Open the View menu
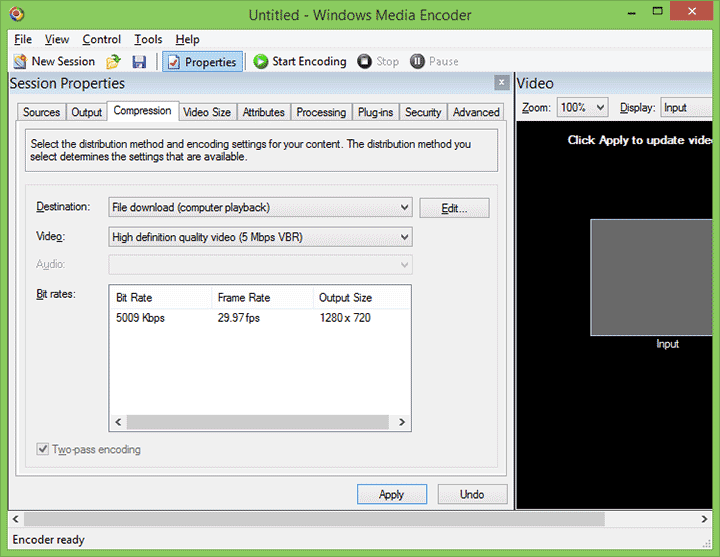The width and height of the screenshot is (720, 557). point(57,39)
